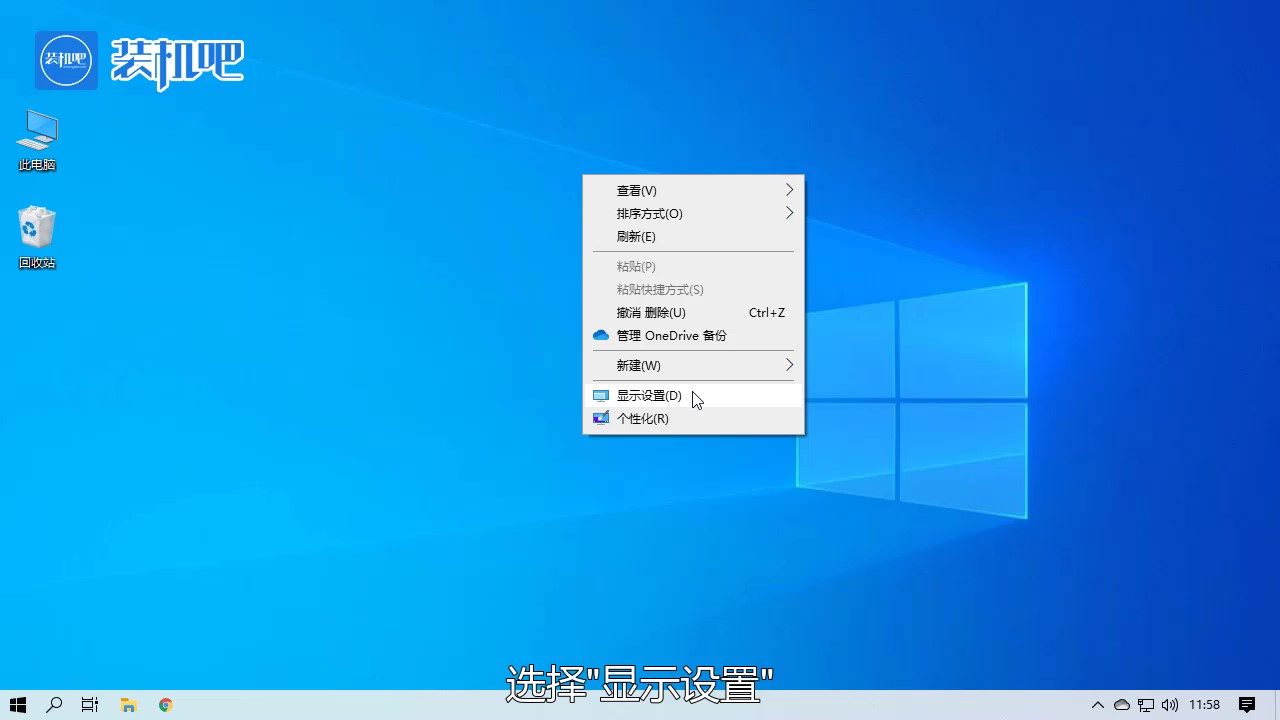Open Task View on the taskbar

89,705
